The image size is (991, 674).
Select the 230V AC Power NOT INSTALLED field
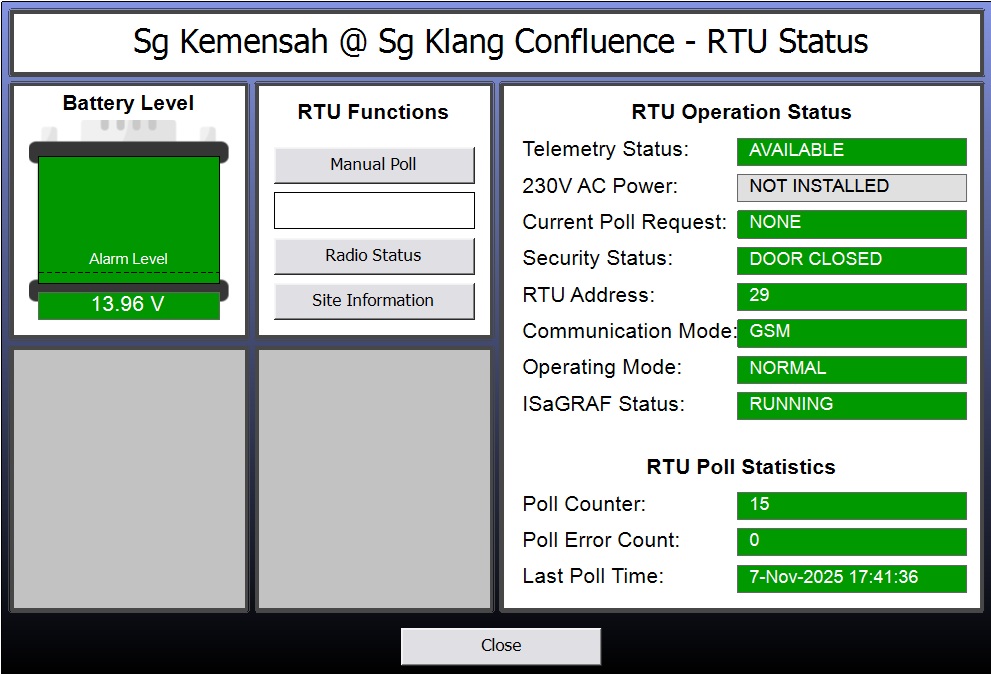(x=851, y=187)
